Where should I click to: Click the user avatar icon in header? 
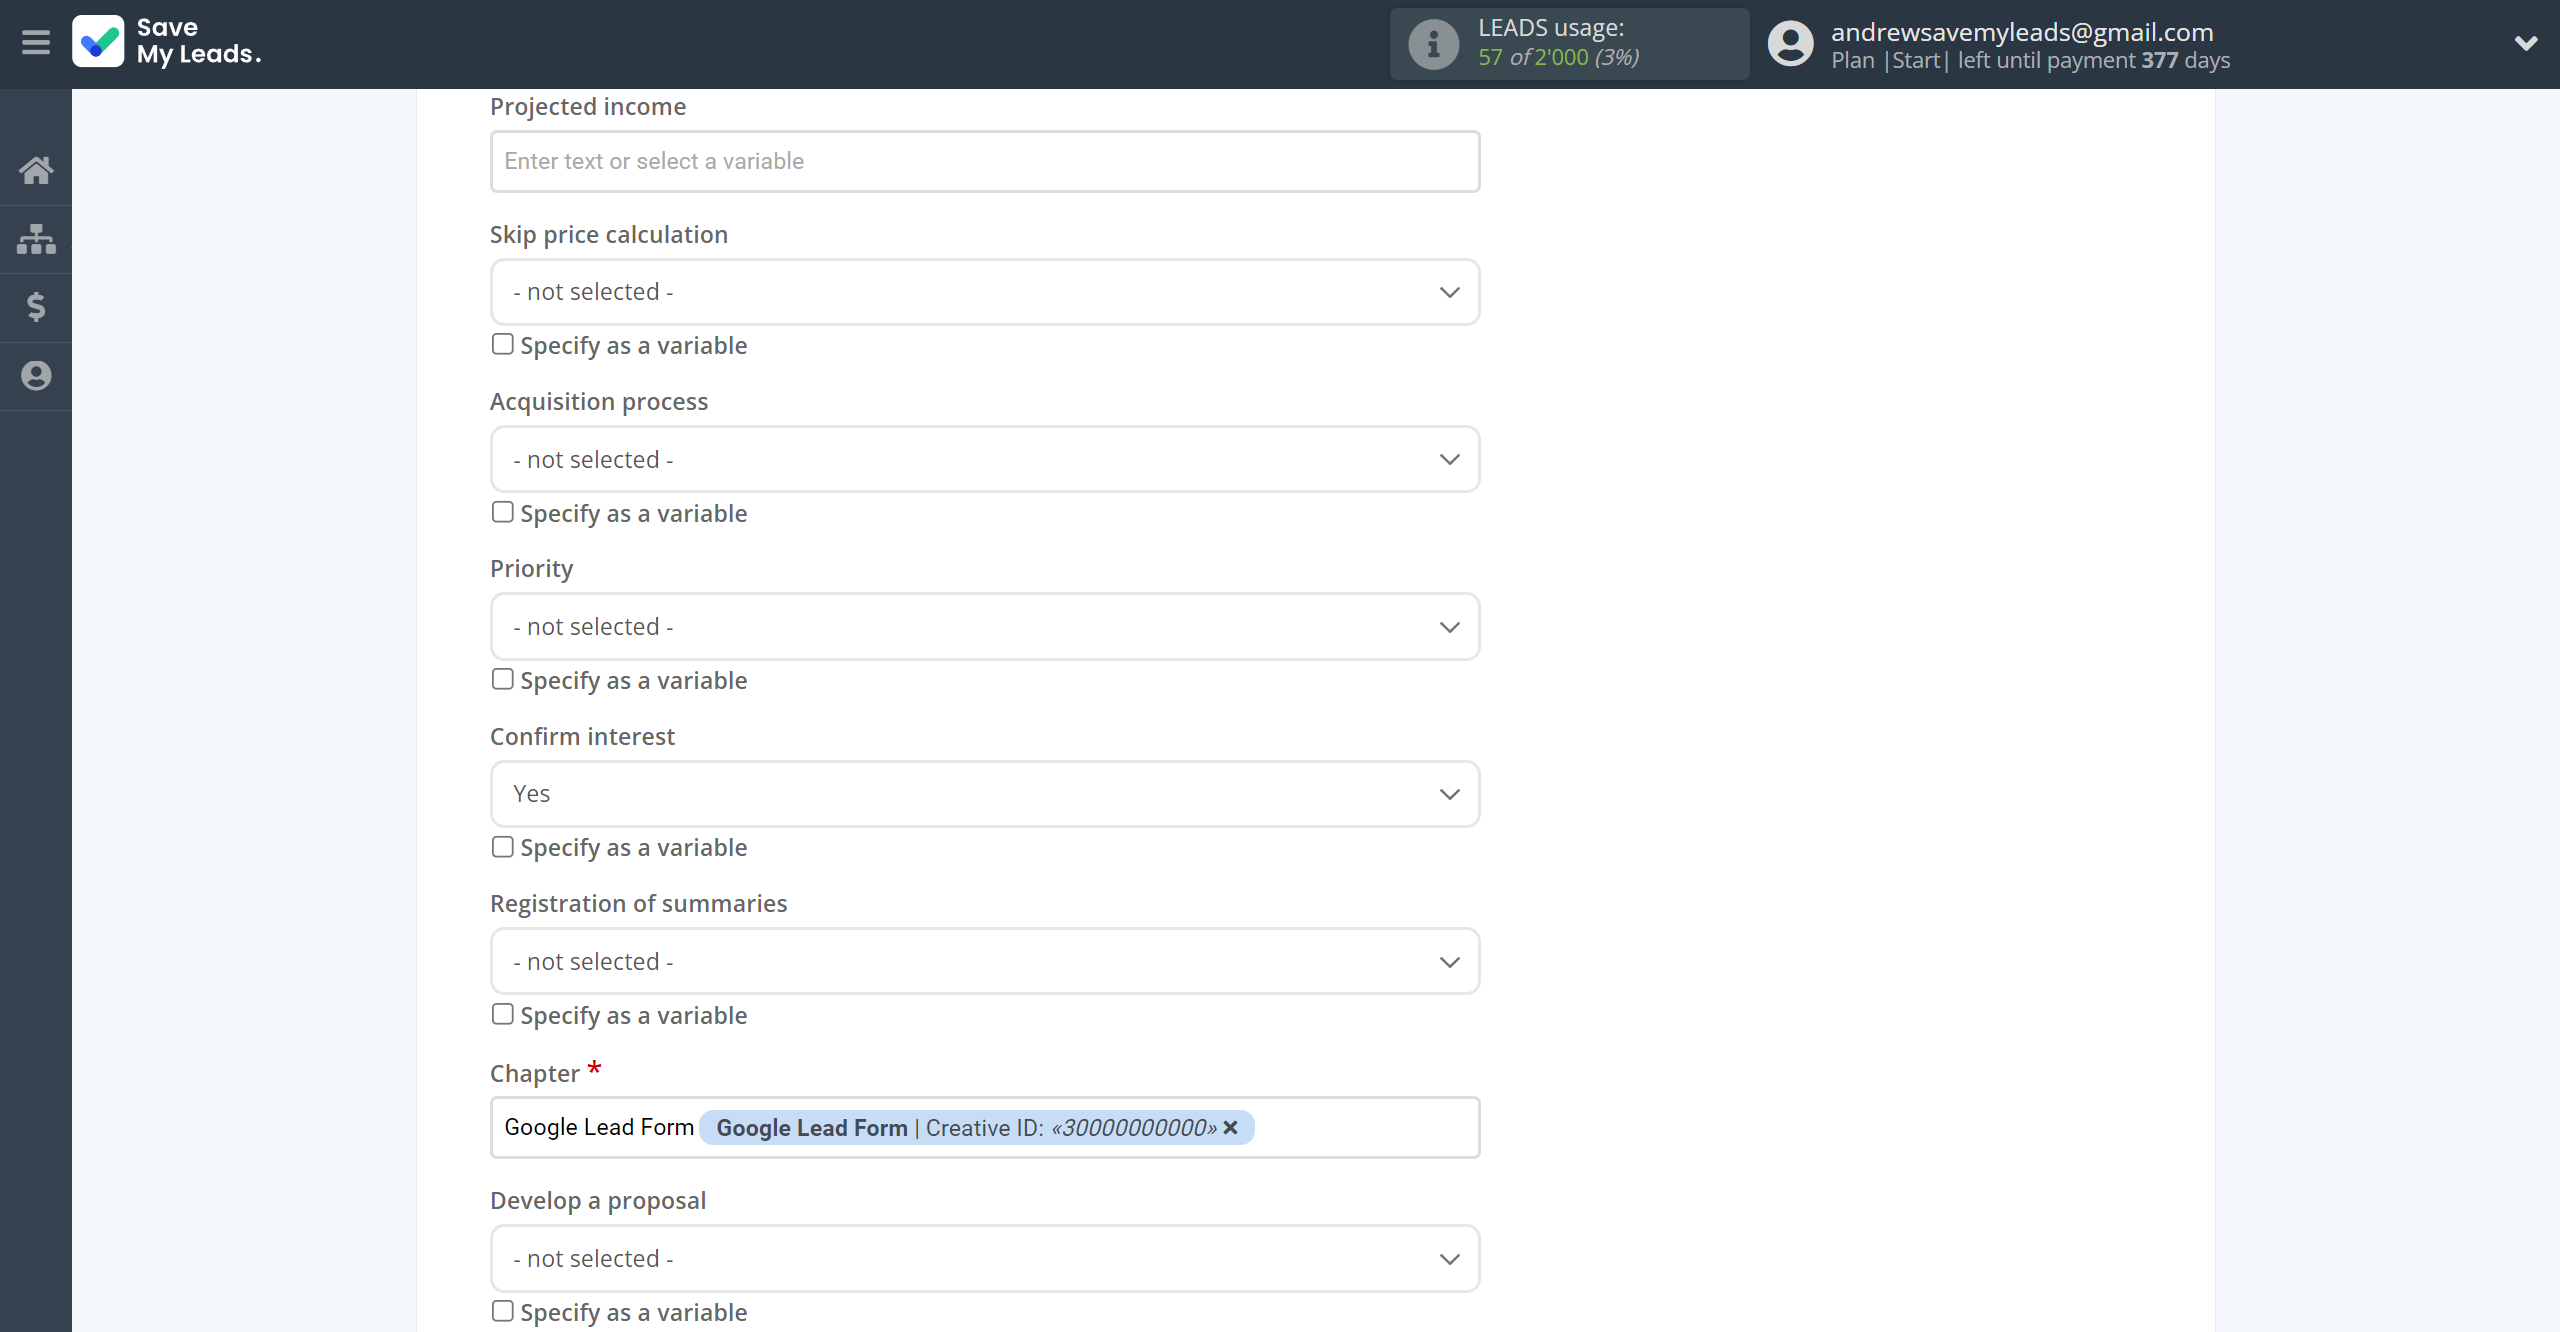click(x=1790, y=44)
